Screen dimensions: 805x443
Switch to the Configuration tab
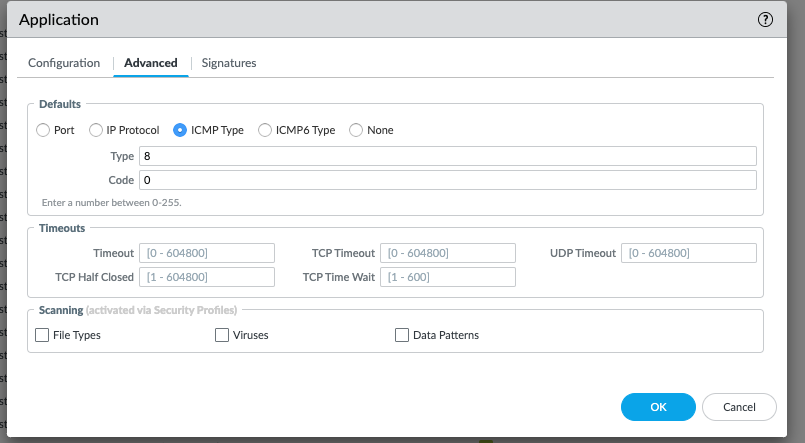coord(64,63)
